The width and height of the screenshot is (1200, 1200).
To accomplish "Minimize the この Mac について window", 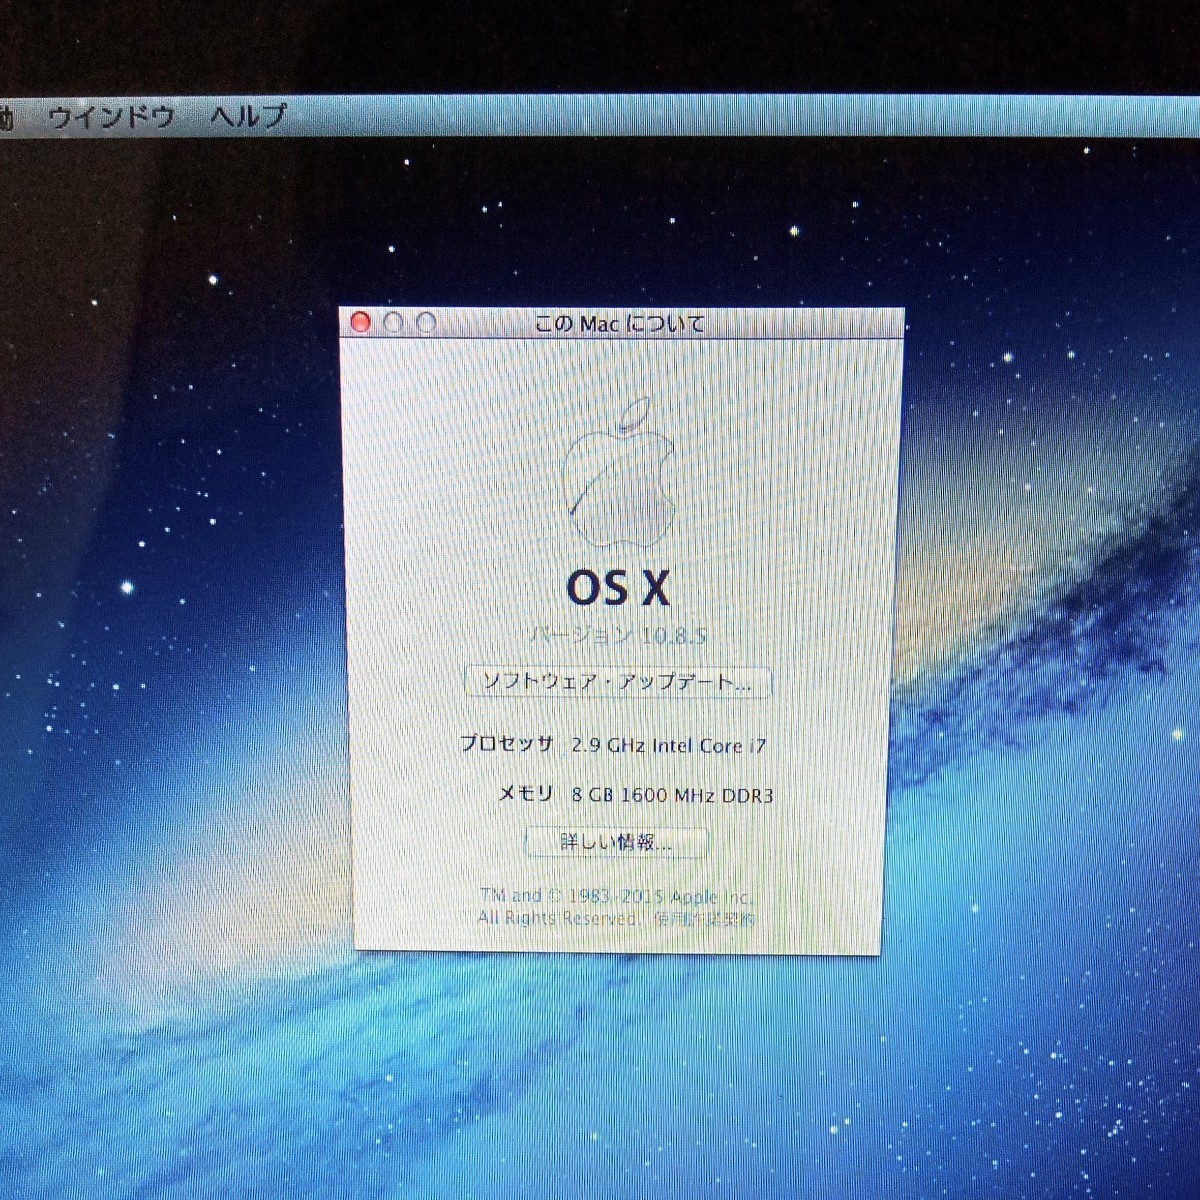I will [x=394, y=322].
